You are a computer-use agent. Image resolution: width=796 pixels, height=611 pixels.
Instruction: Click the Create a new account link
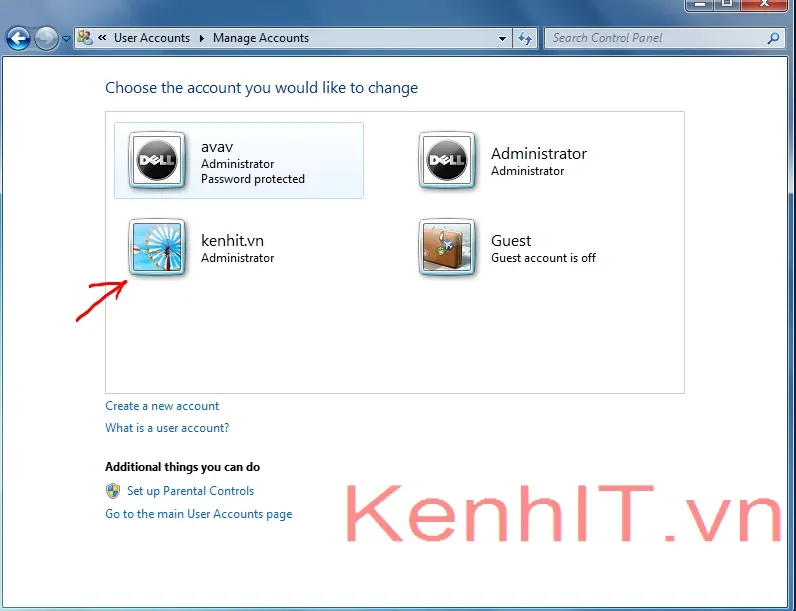(162, 406)
